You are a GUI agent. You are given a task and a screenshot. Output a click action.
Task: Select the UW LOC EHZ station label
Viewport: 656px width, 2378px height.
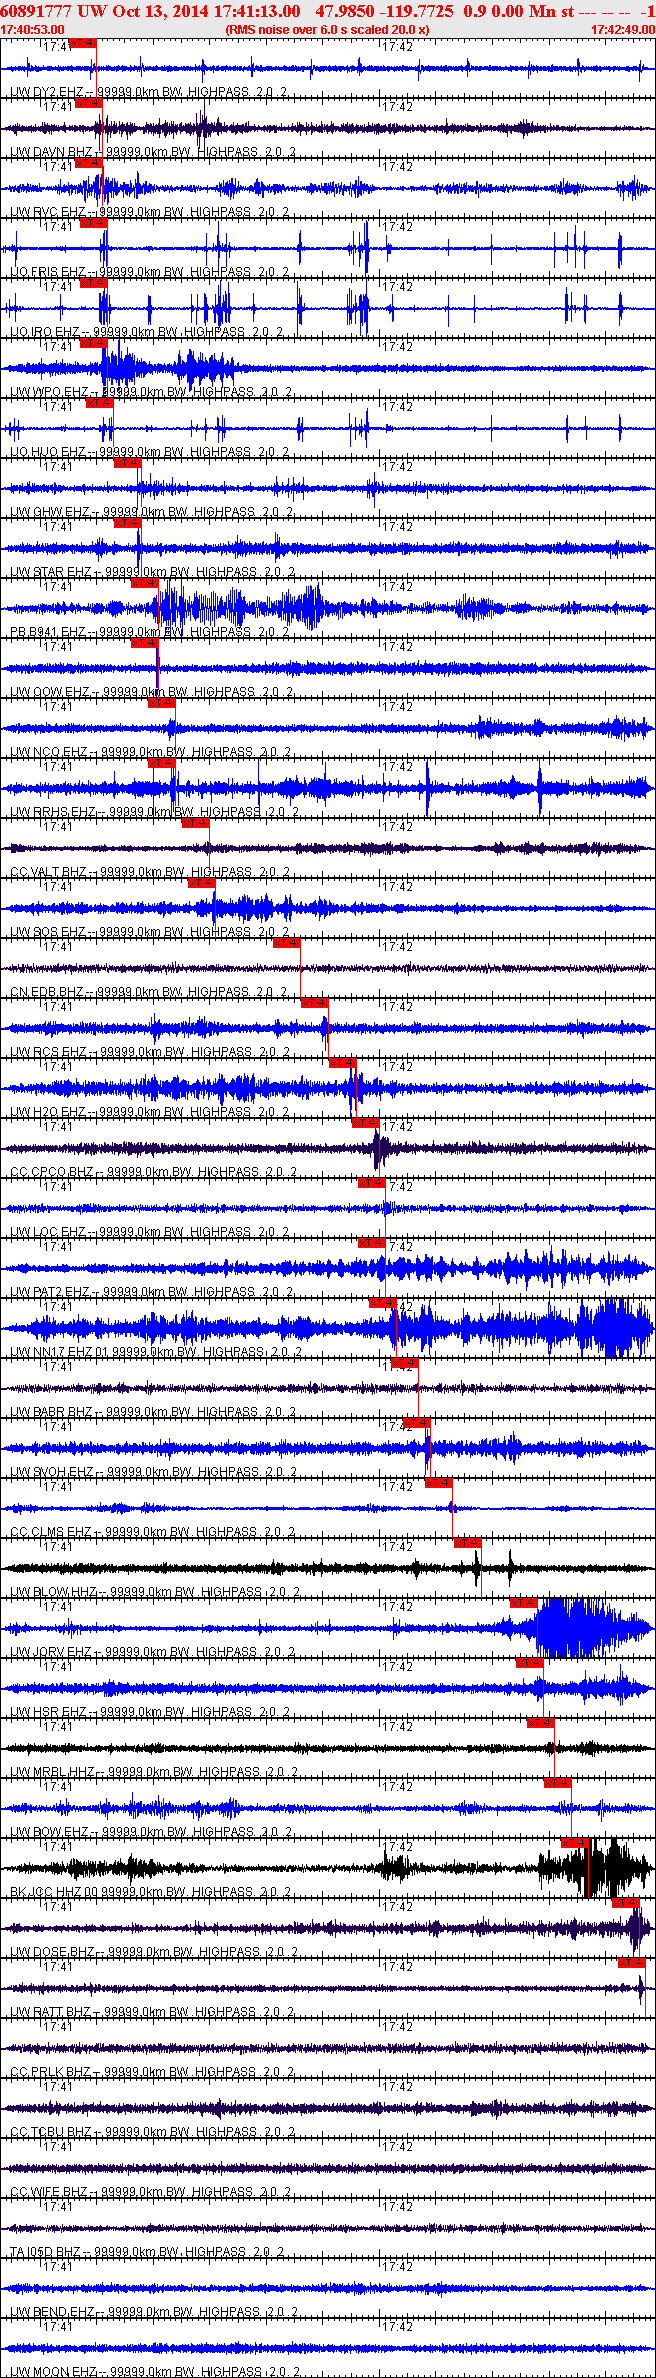[48, 1232]
